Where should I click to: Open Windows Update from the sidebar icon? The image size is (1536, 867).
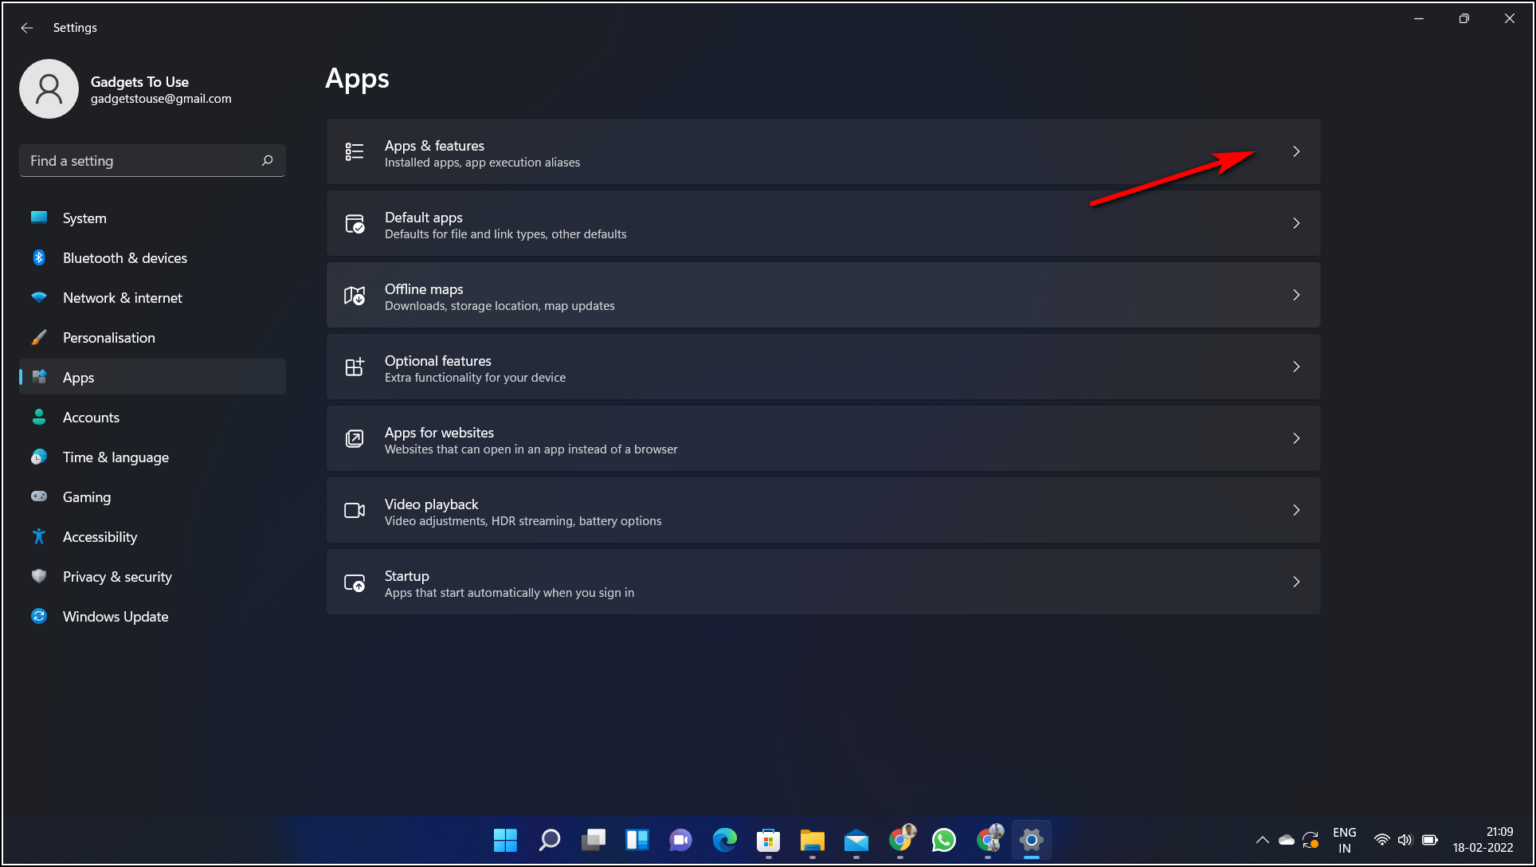(38, 616)
